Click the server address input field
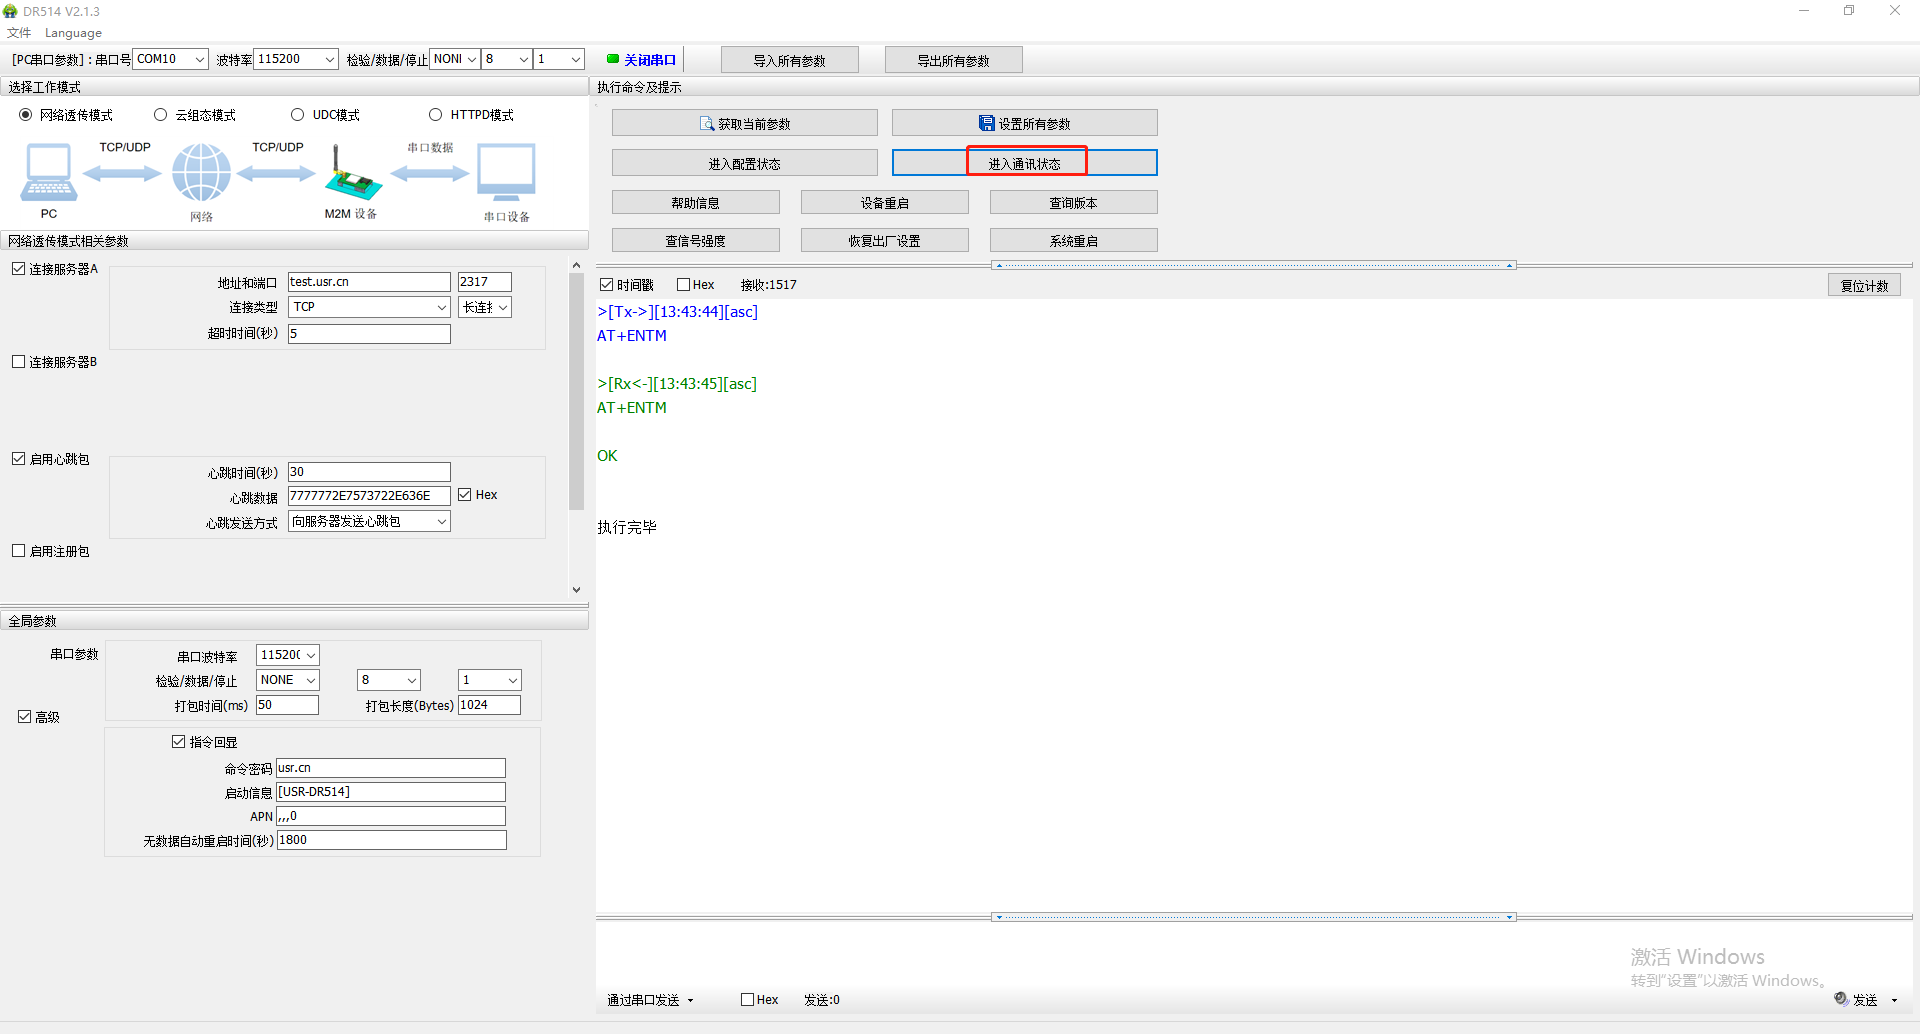 tap(369, 282)
